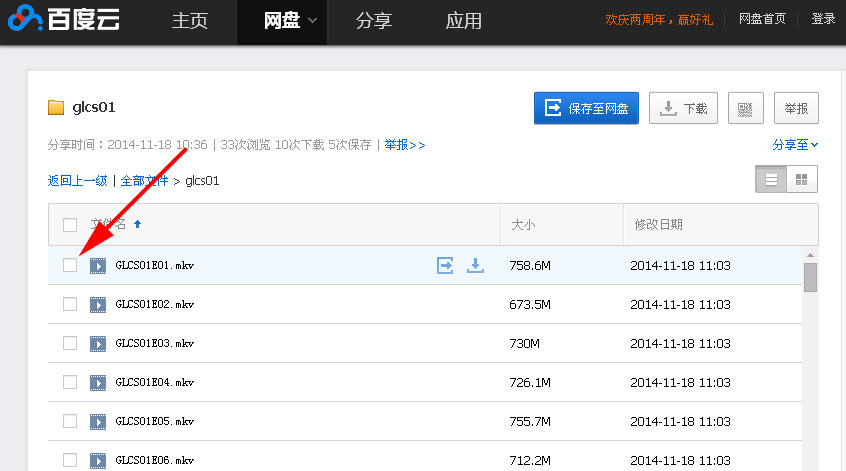The image size is (846, 471).
Task: Click the size value 758.6M
Action: tap(530, 265)
